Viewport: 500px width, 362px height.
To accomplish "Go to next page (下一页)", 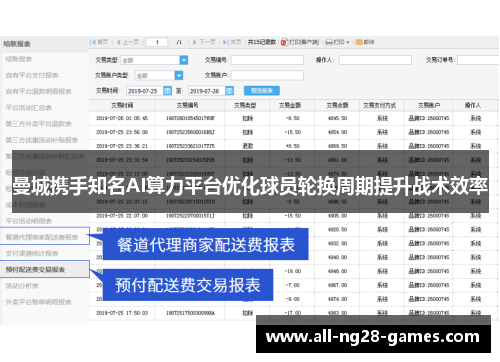I will pos(204,42).
